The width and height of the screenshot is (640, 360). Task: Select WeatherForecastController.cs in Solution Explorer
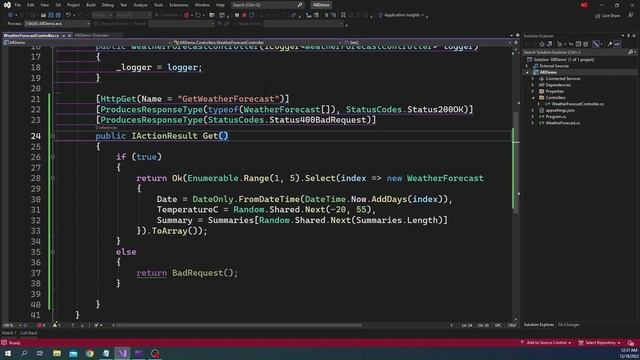pos(577,104)
